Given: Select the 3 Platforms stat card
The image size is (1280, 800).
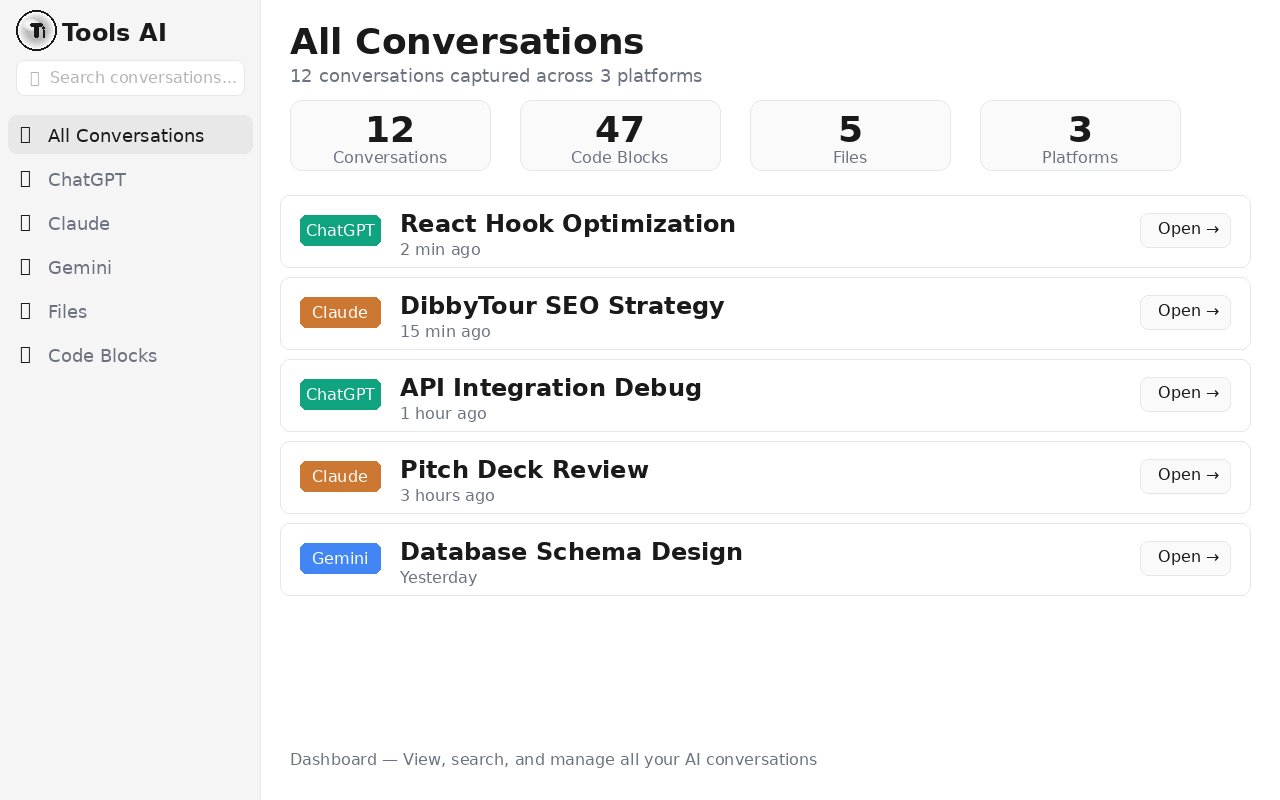Looking at the screenshot, I should pos(1080,136).
